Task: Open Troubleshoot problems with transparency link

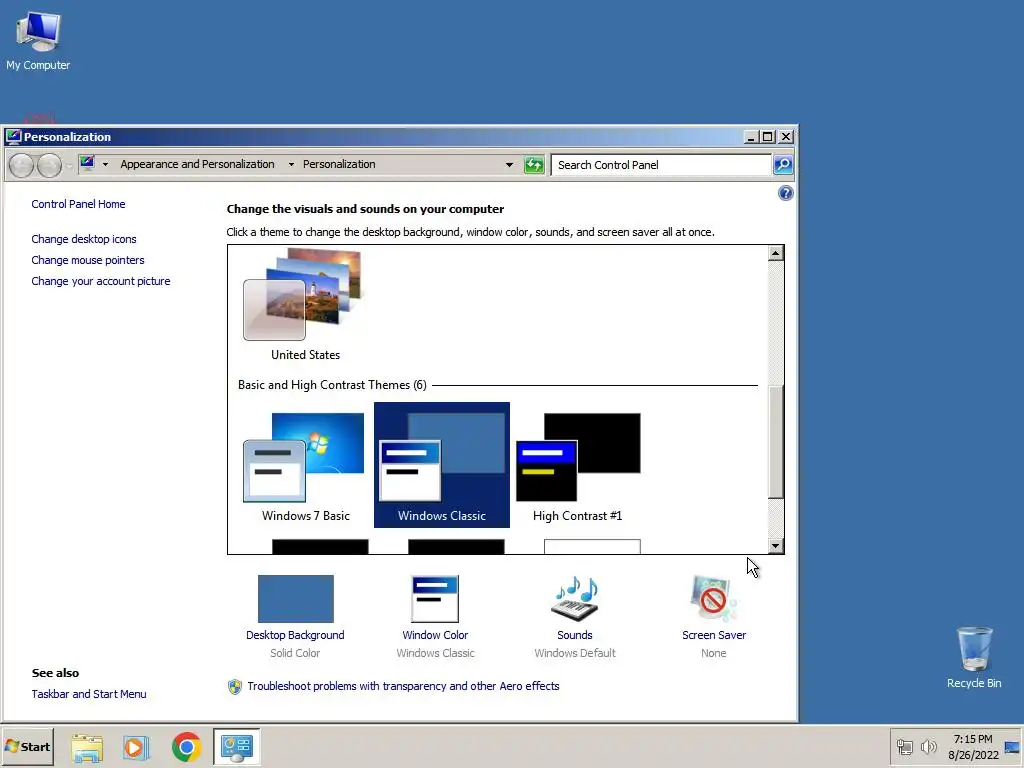Action: tap(403, 686)
